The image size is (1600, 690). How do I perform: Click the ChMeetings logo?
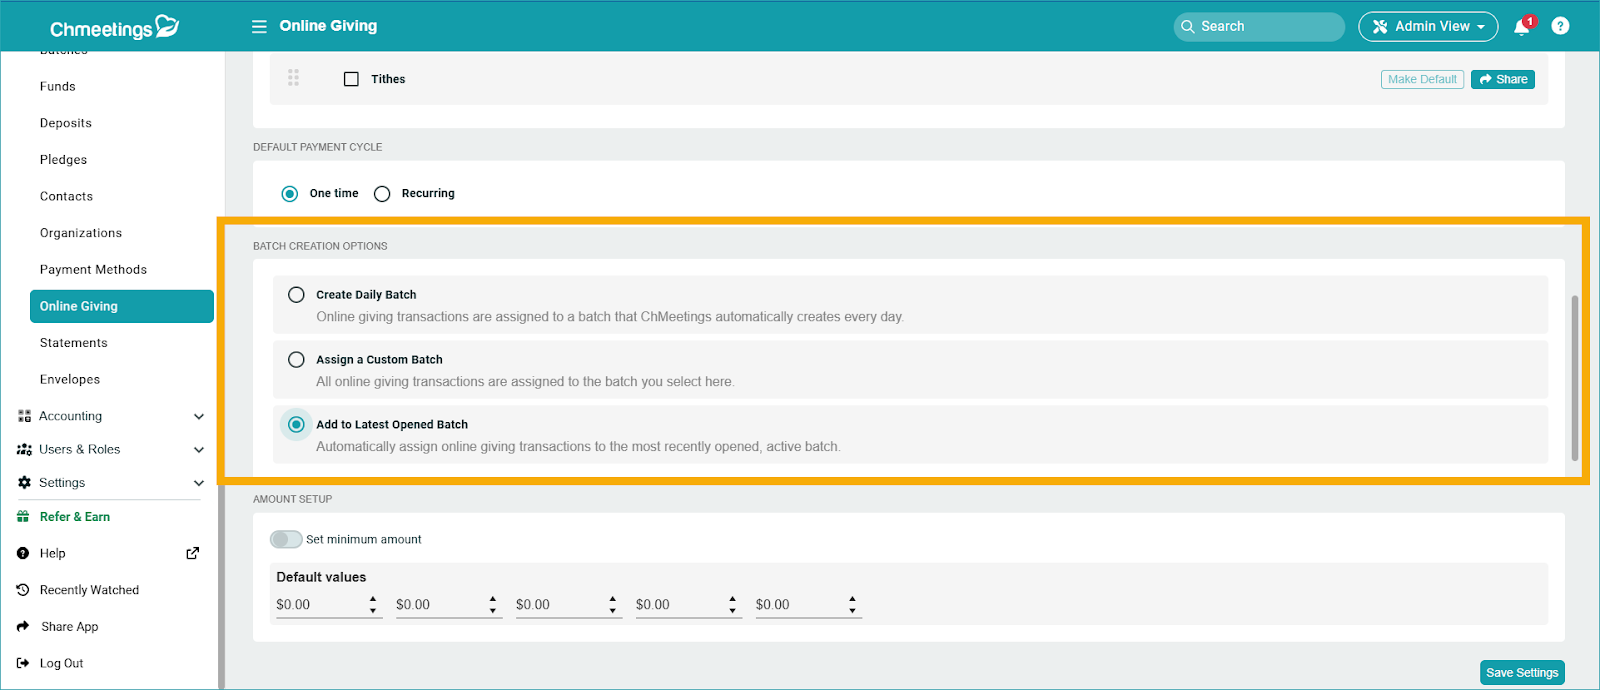[x=114, y=27]
